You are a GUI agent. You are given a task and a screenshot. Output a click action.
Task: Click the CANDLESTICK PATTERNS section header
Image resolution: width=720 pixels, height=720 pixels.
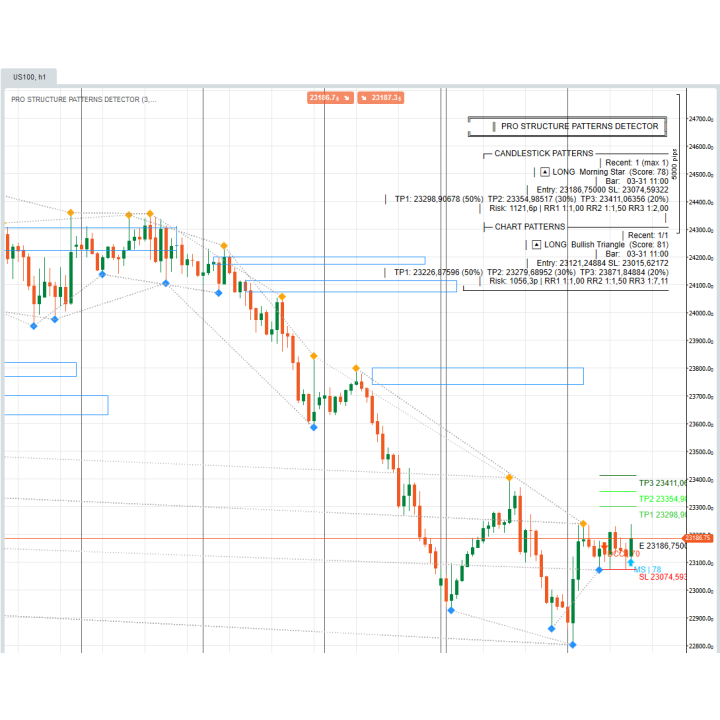tap(544, 153)
